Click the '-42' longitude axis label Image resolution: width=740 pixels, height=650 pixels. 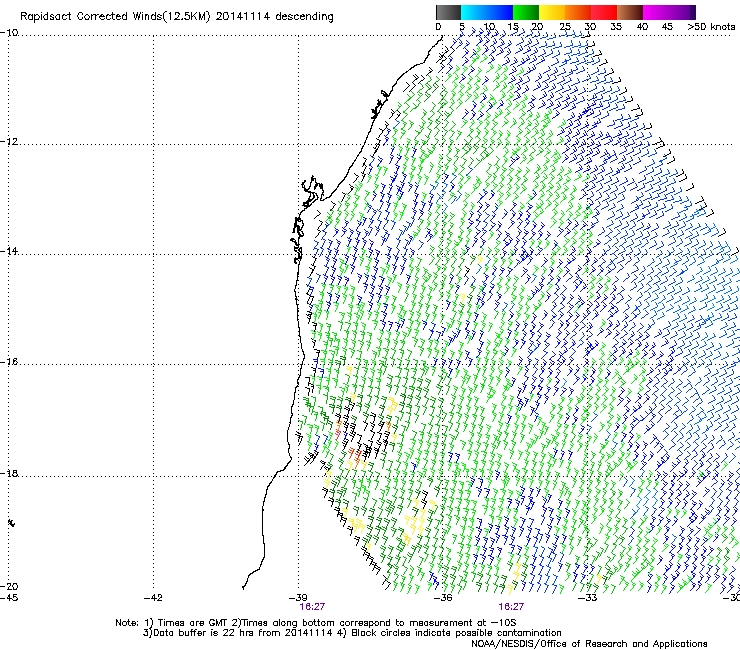[x=153, y=598]
